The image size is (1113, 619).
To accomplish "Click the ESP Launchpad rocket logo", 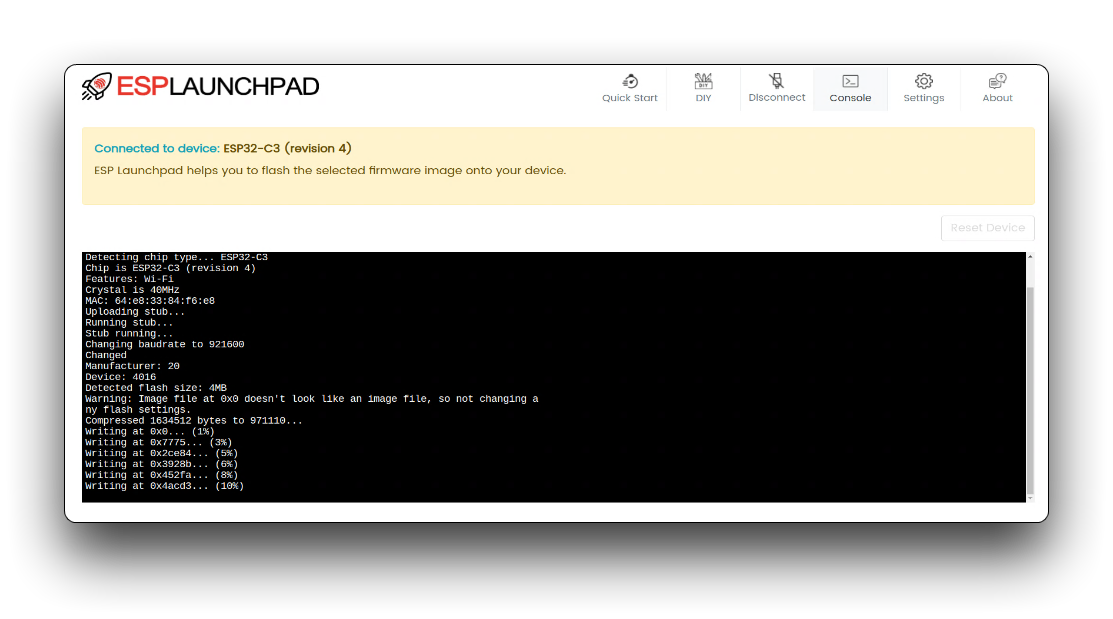I will (x=97, y=87).
